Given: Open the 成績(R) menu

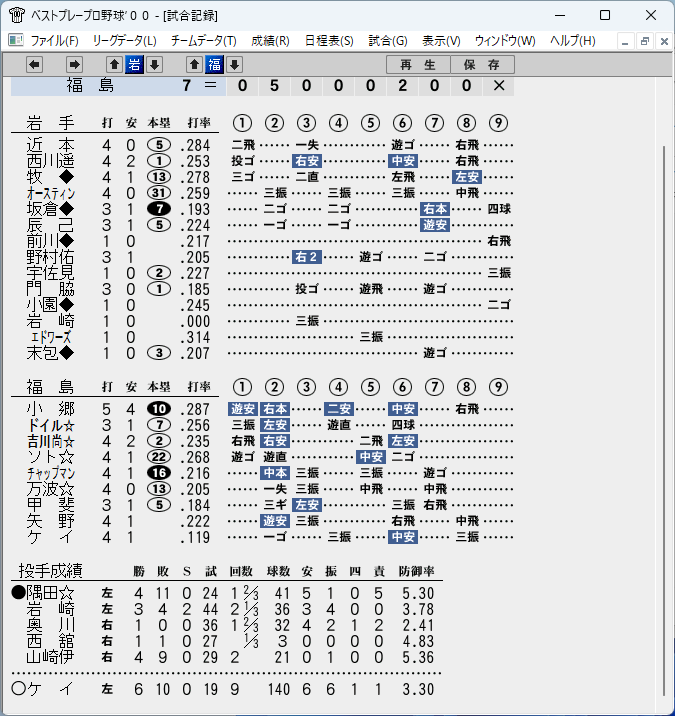Looking at the screenshot, I should coord(270,41).
